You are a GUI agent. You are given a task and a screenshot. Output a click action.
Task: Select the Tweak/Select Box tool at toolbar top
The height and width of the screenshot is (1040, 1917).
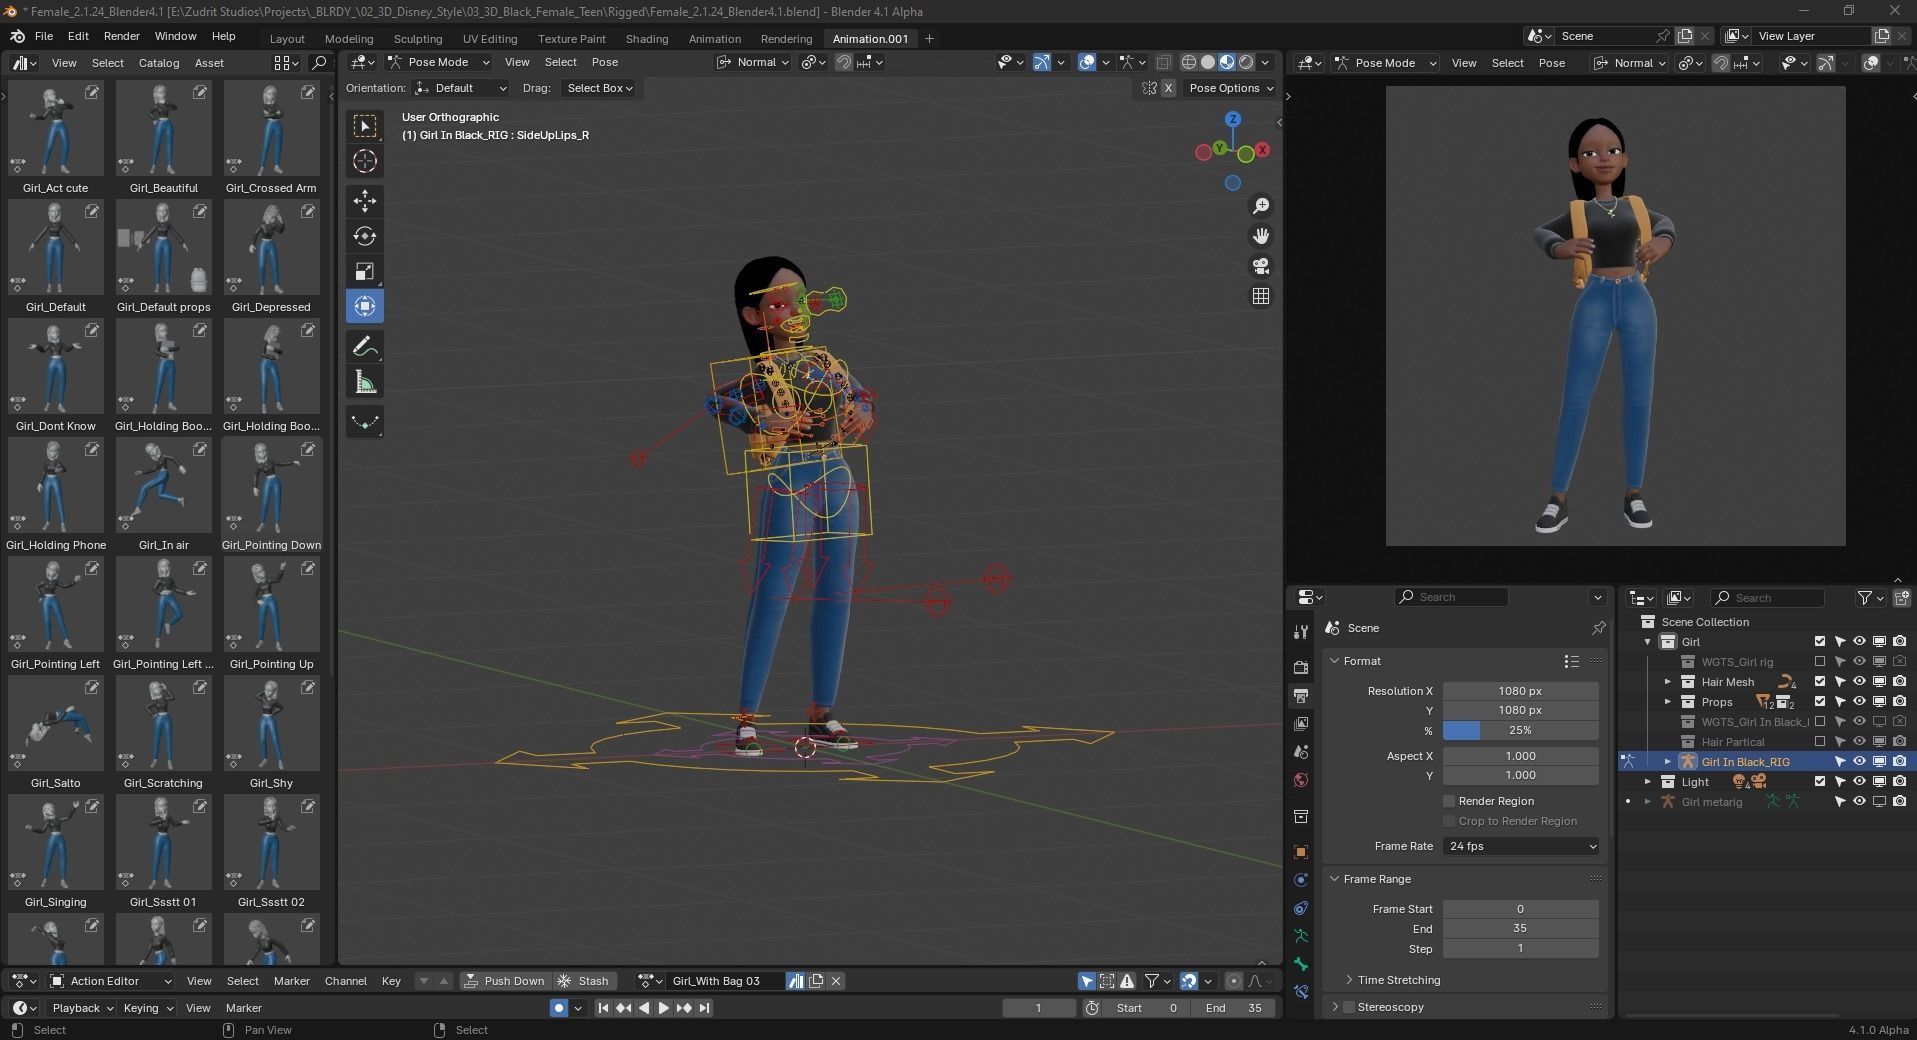point(364,125)
